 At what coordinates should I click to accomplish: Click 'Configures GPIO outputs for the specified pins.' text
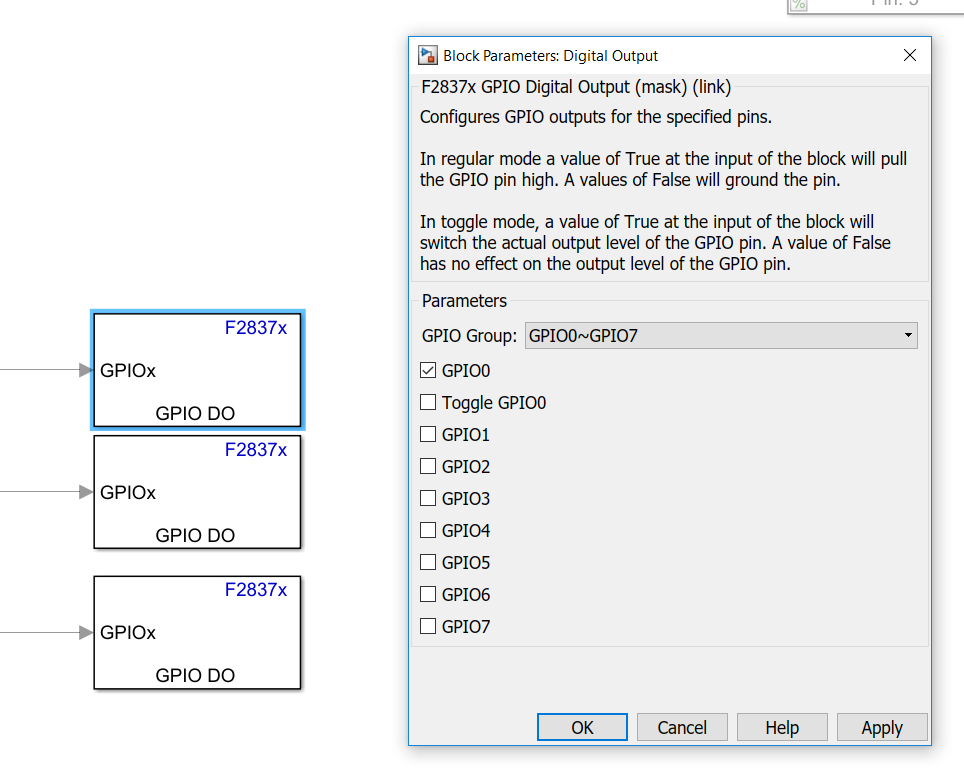click(x=596, y=117)
